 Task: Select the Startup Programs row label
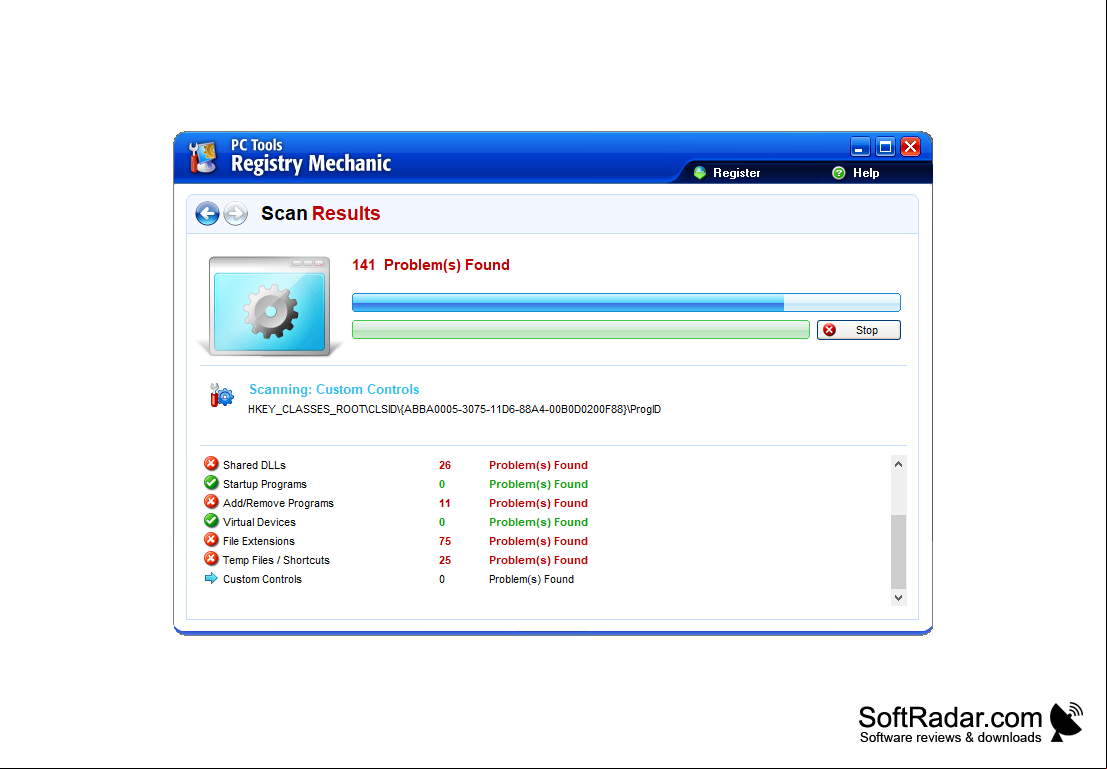pyautogui.click(x=265, y=484)
